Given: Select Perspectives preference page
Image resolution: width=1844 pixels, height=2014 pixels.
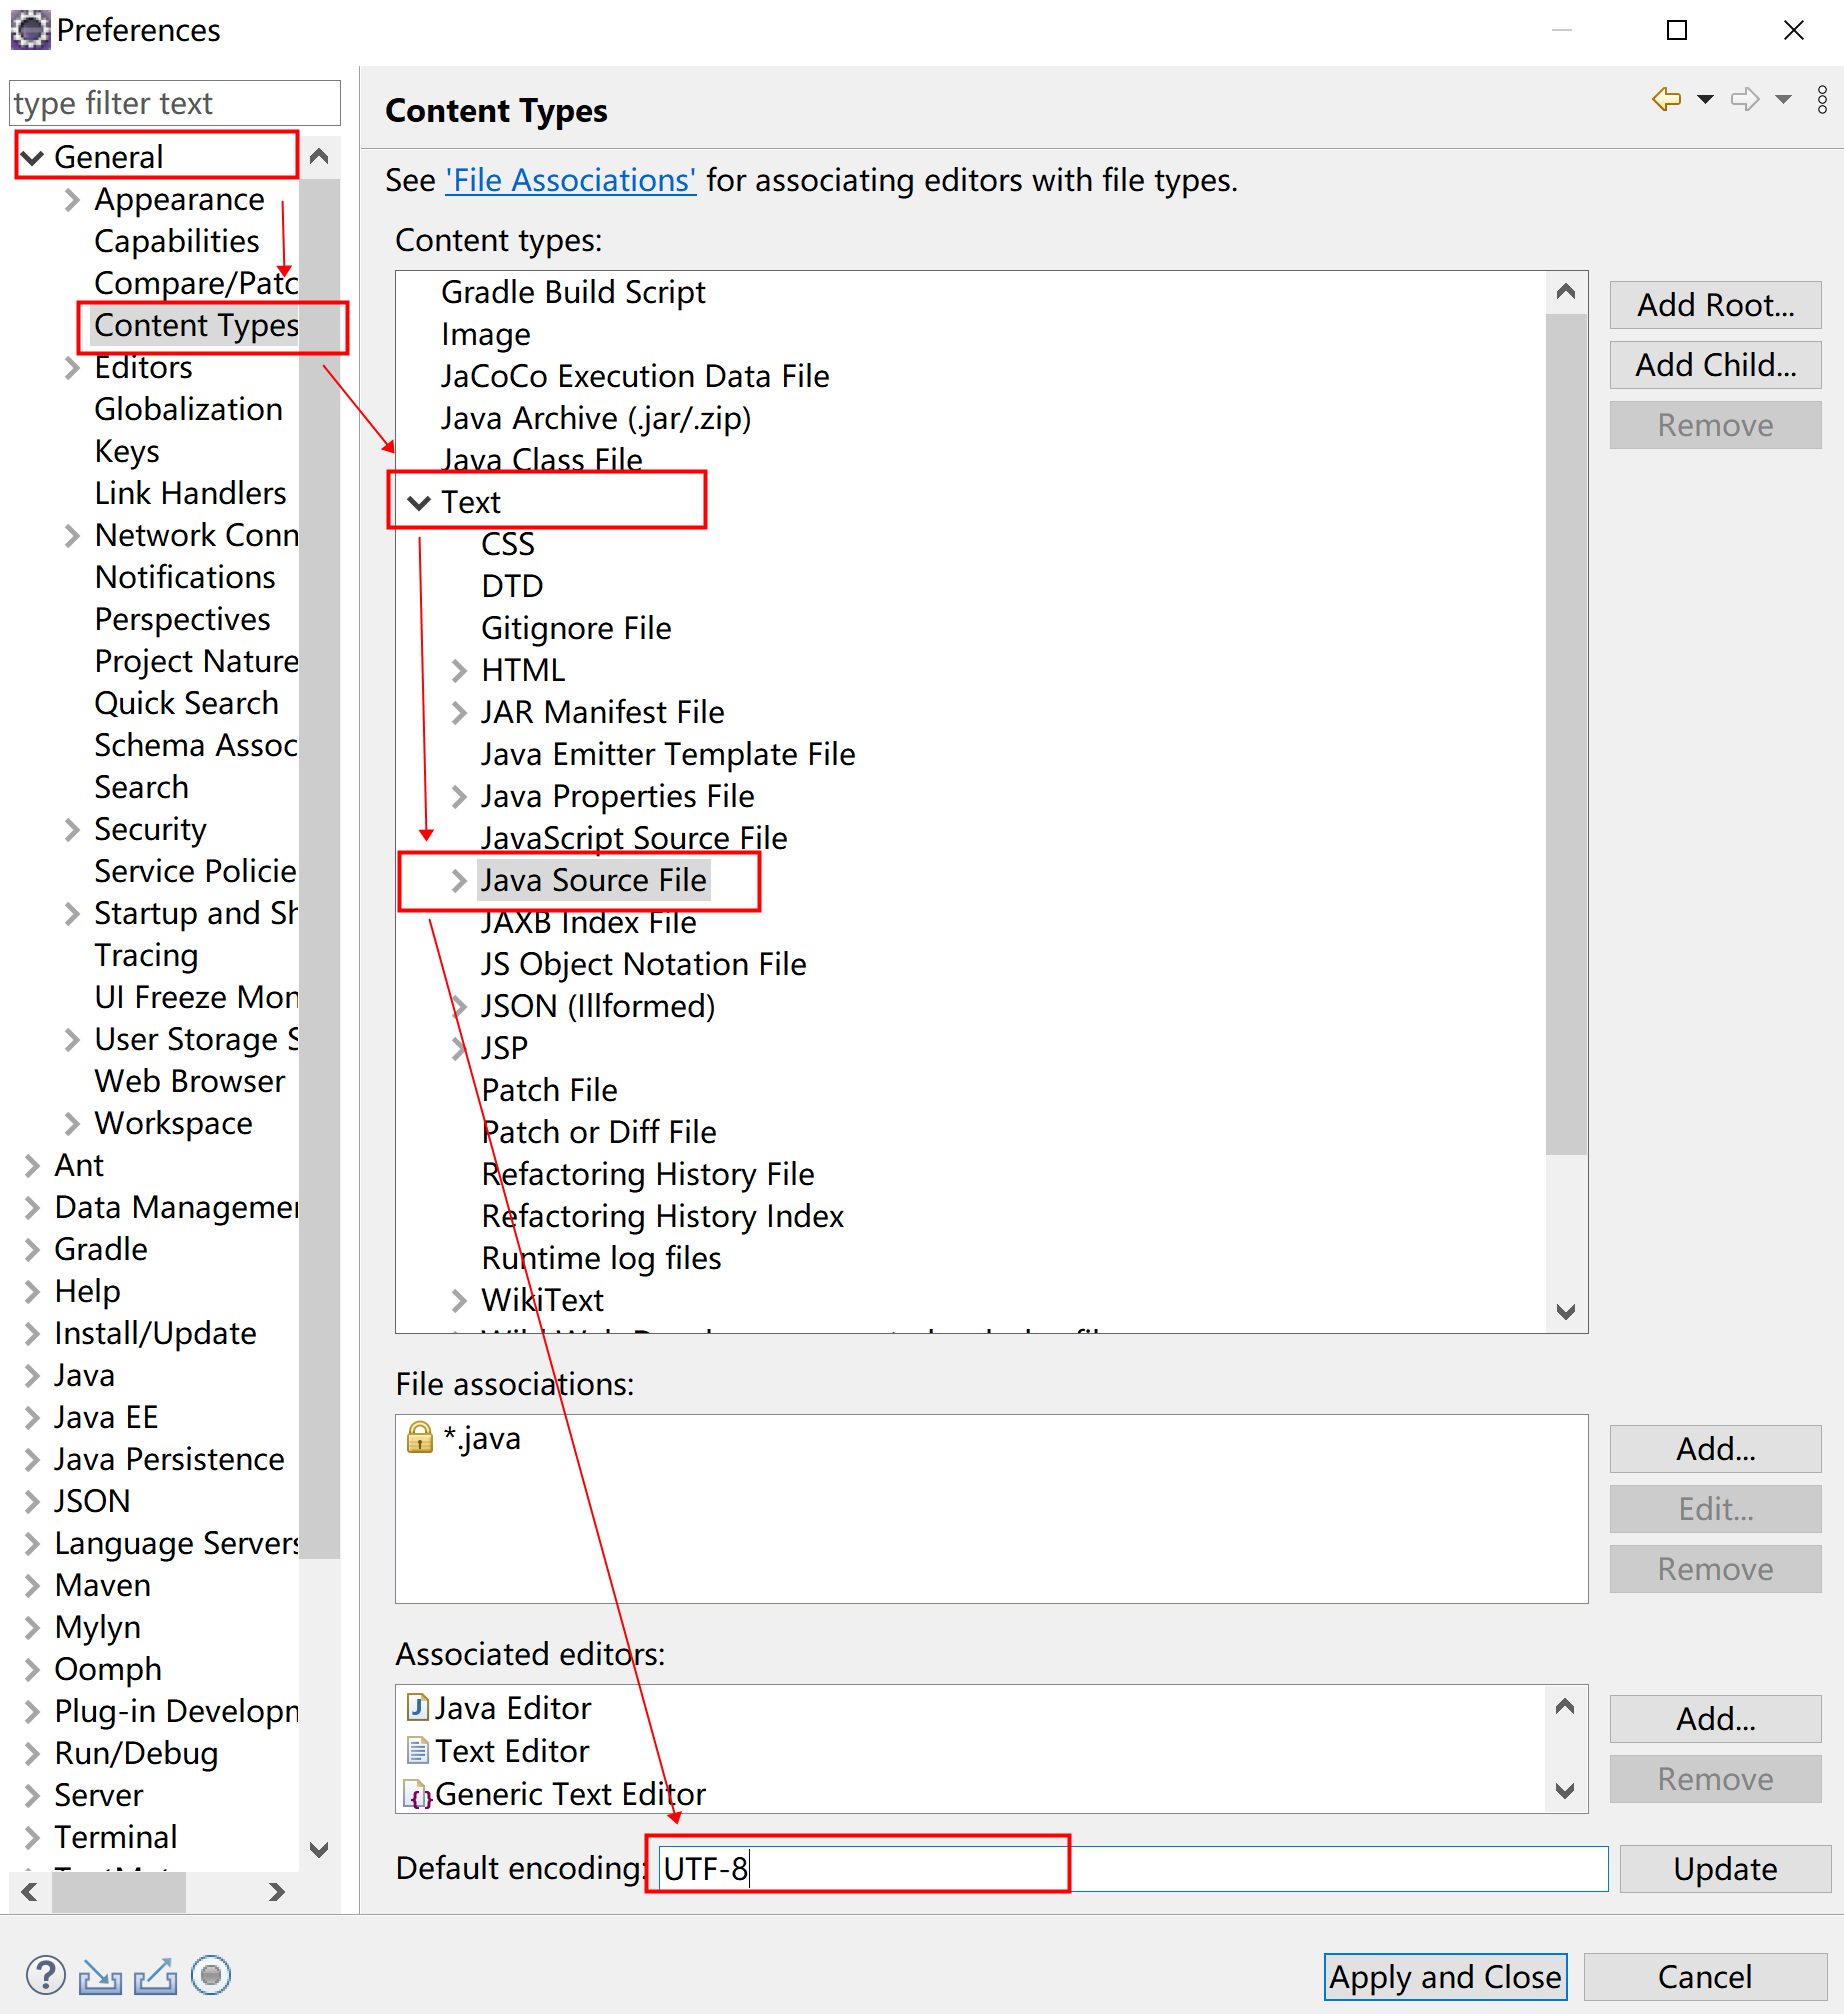Looking at the screenshot, I should pyautogui.click(x=182, y=620).
